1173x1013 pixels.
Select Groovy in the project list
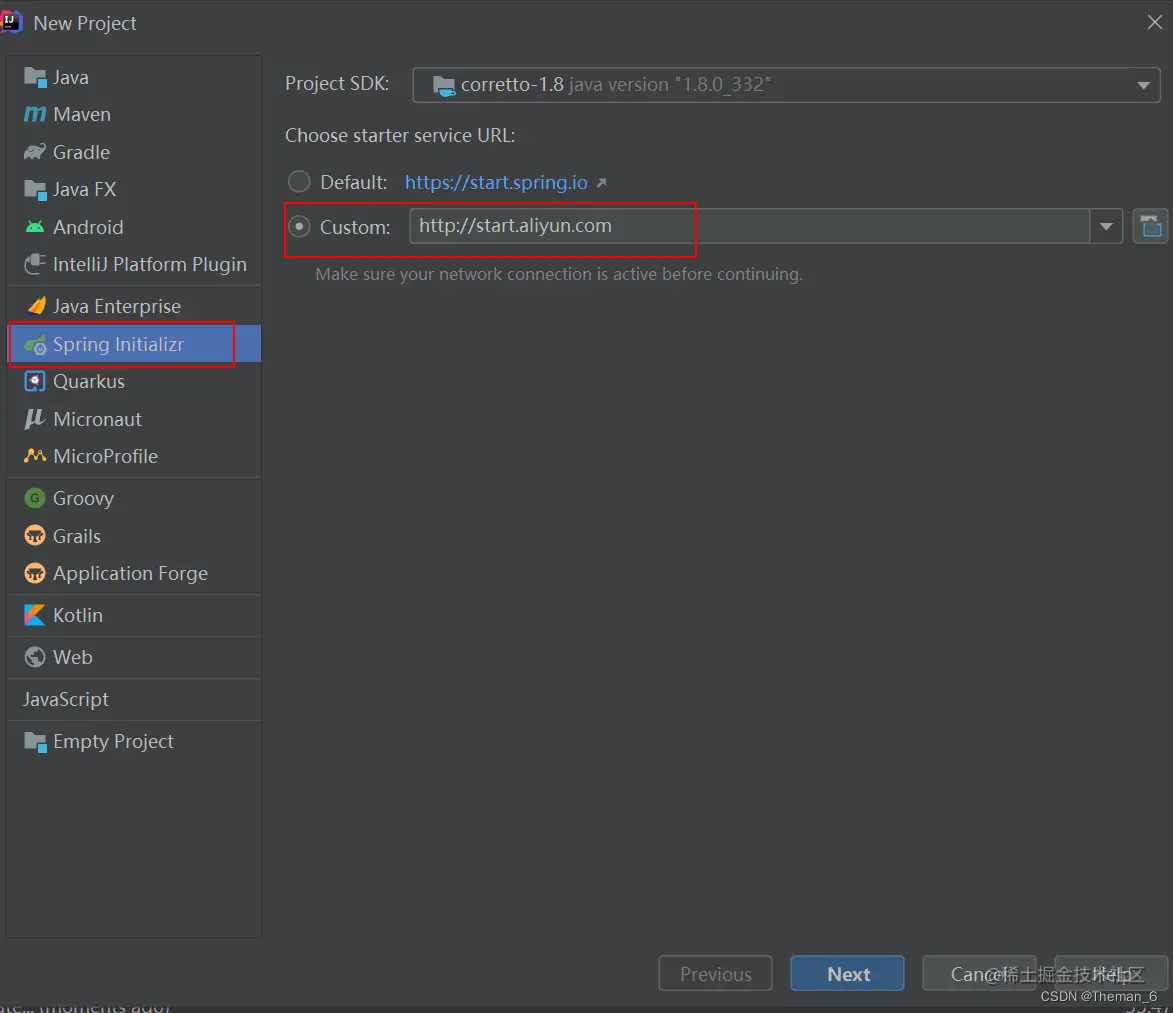point(135,498)
